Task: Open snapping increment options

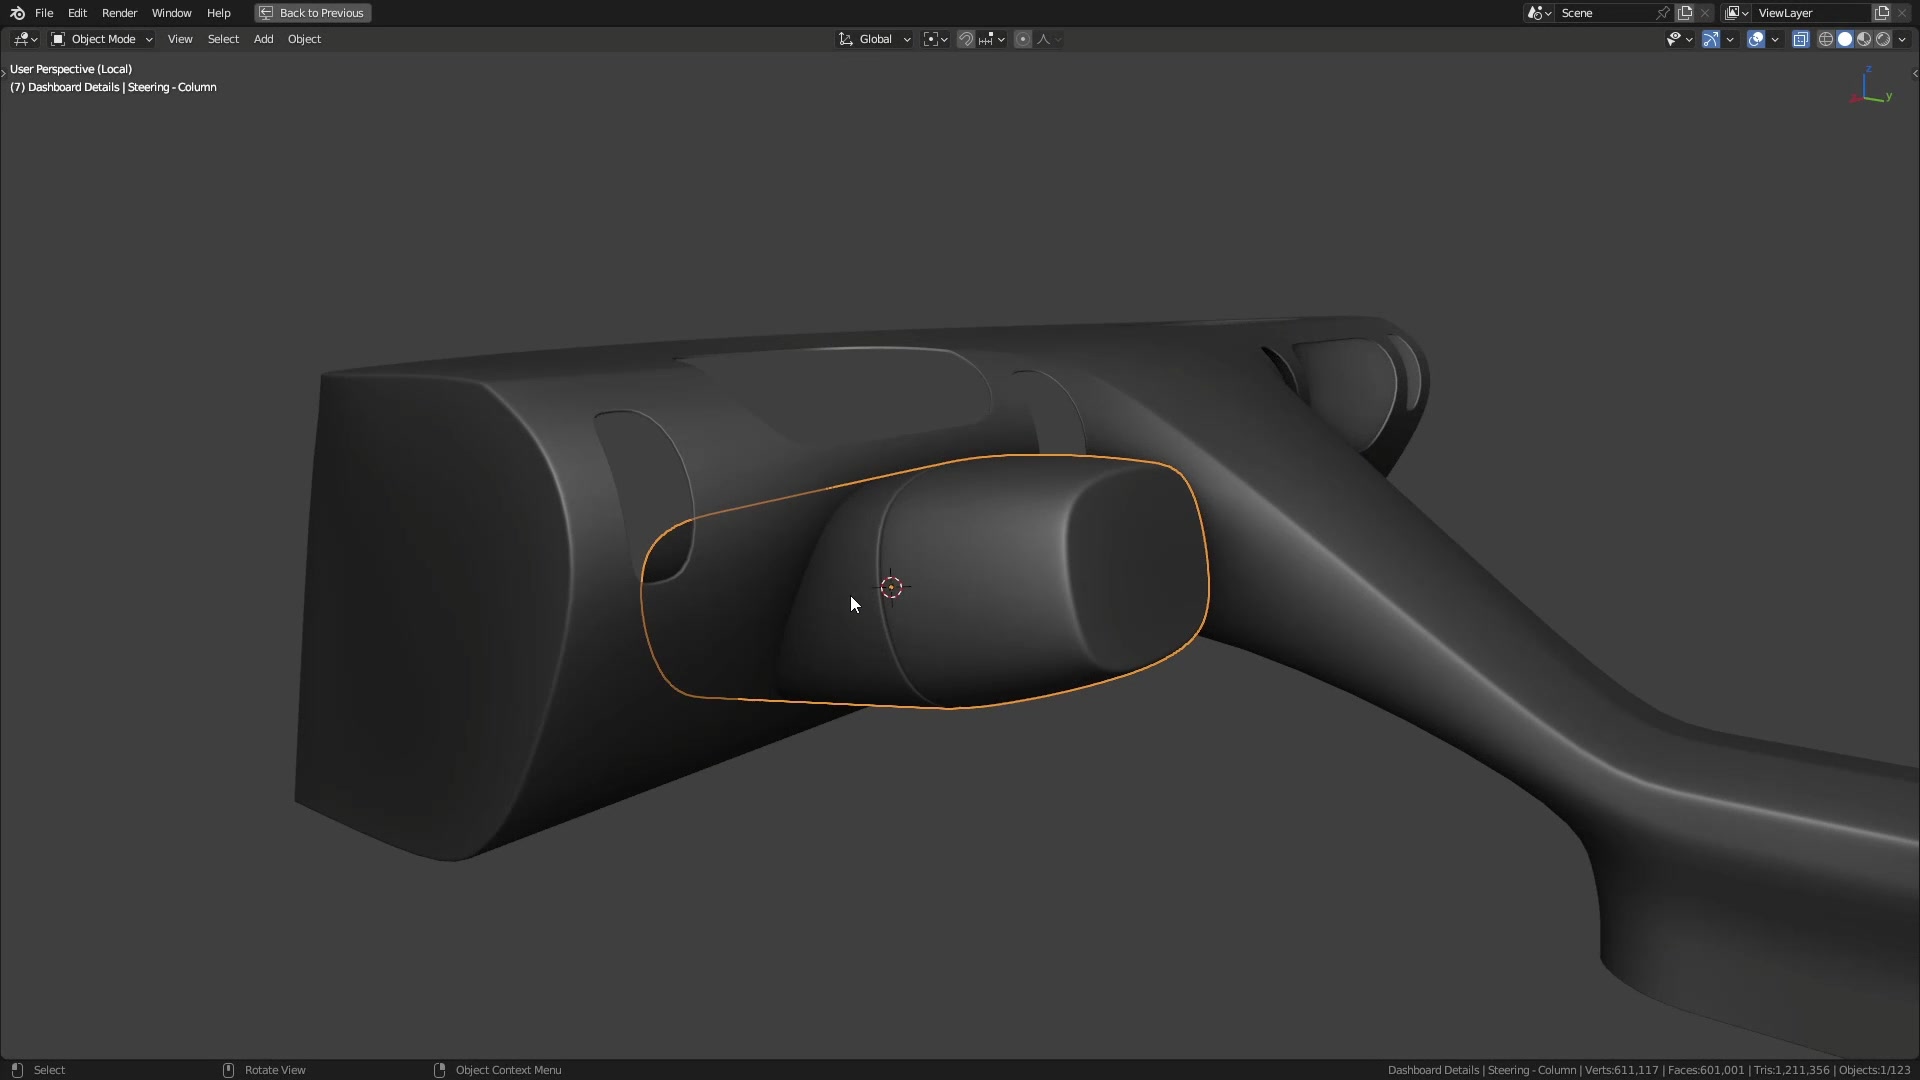Action: pos(992,39)
